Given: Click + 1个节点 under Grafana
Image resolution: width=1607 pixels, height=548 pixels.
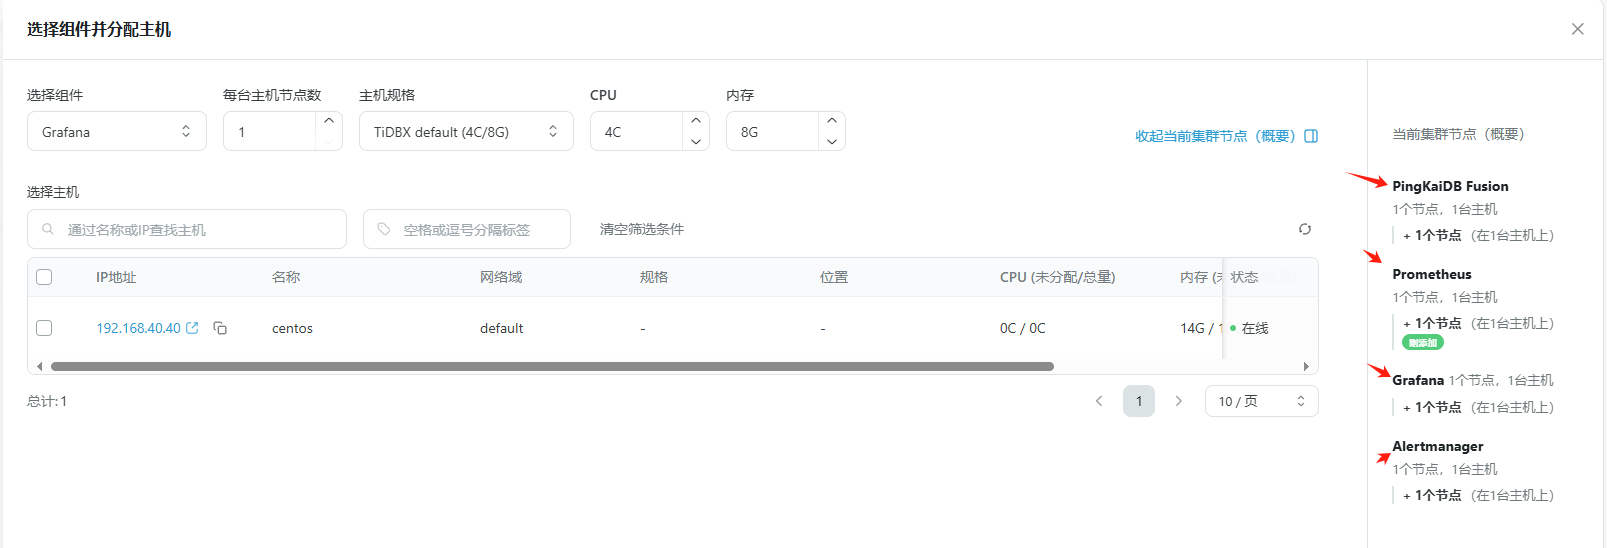Looking at the screenshot, I should pyautogui.click(x=1432, y=407).
